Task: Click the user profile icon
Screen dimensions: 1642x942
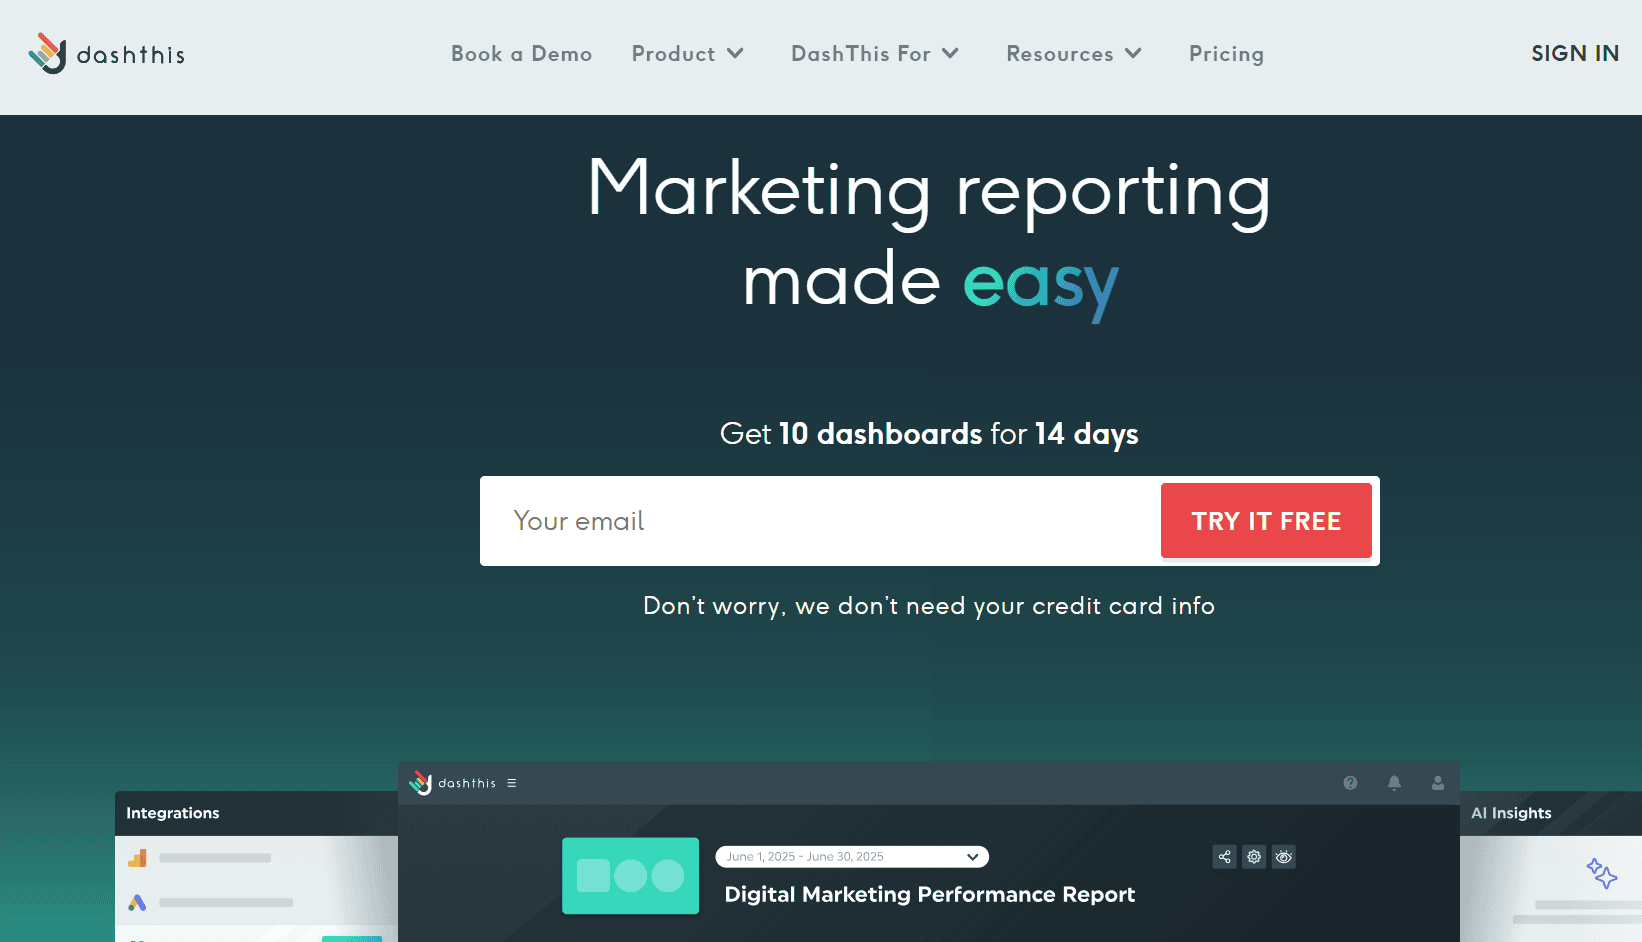Action: (1437, 783)
